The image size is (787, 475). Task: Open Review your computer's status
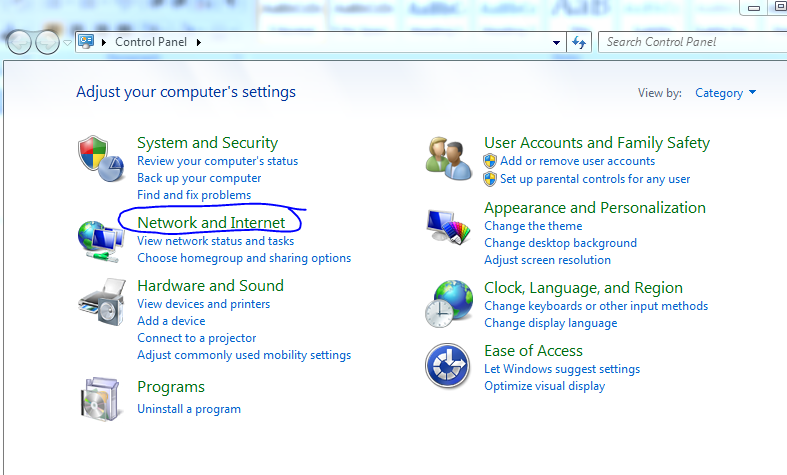[x=217, y=161]
